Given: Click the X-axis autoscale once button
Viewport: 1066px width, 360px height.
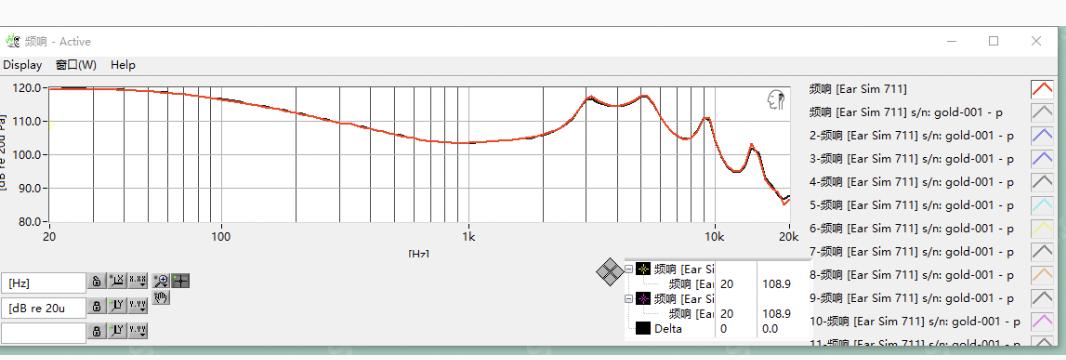Looking at the screenshot, I should tap(118, 281).
